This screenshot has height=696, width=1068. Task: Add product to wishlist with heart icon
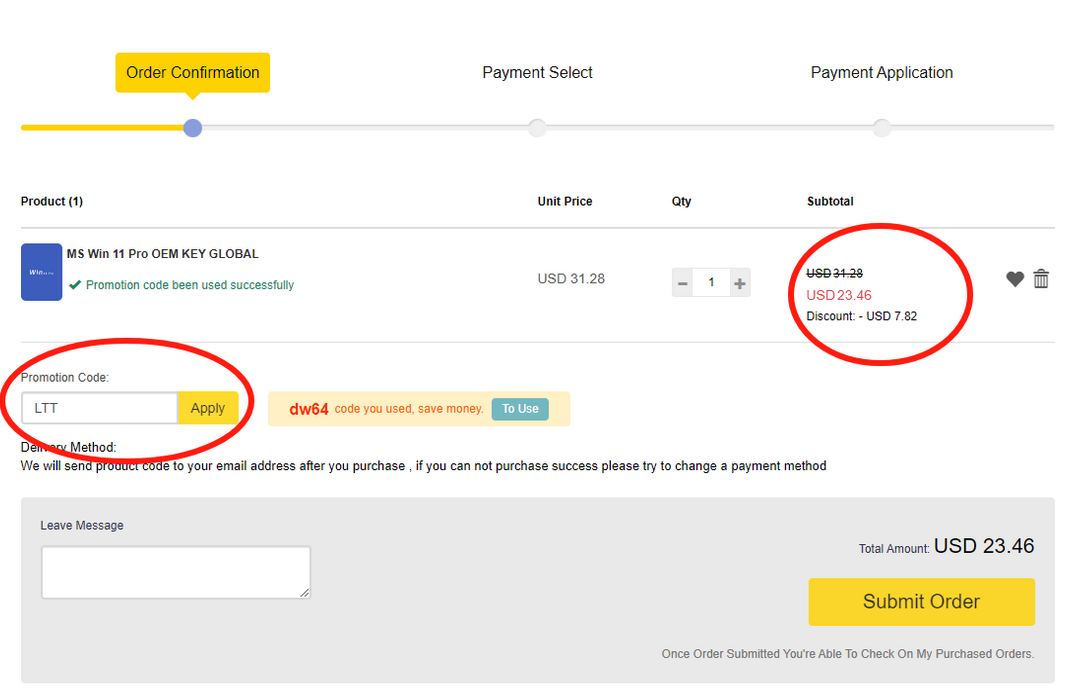click(x=1014, y=279)
